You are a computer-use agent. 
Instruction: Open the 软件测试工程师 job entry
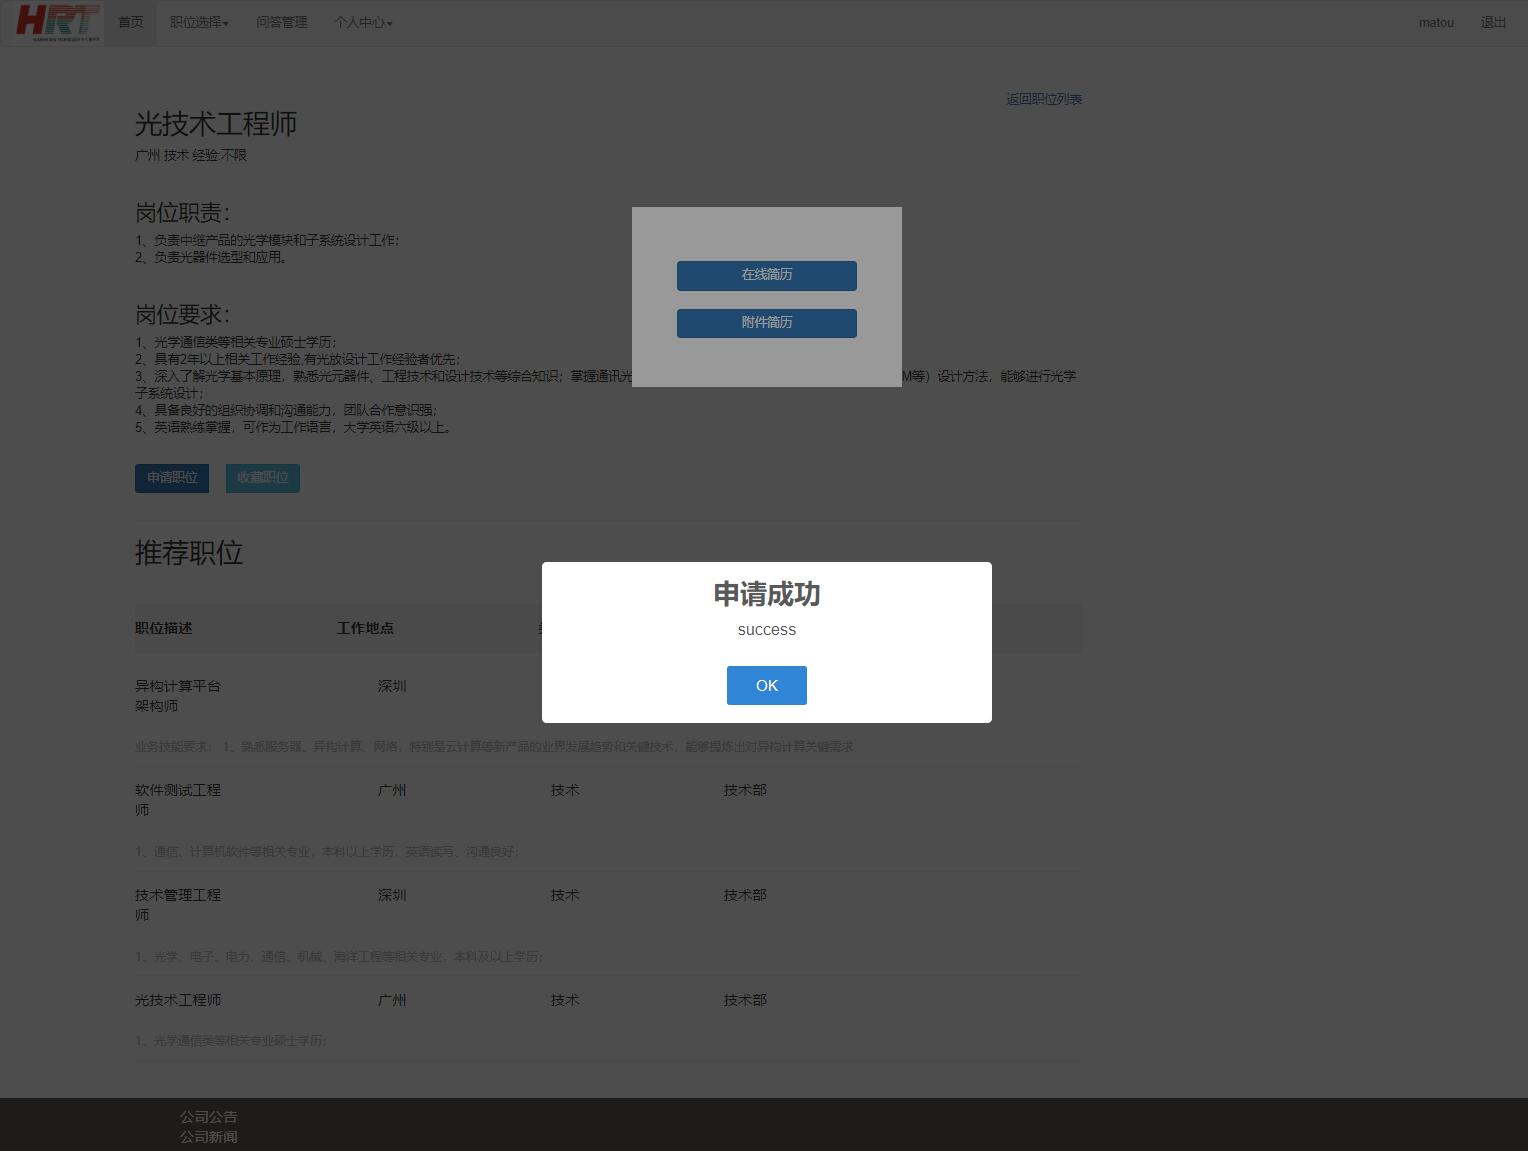point(177,799)
